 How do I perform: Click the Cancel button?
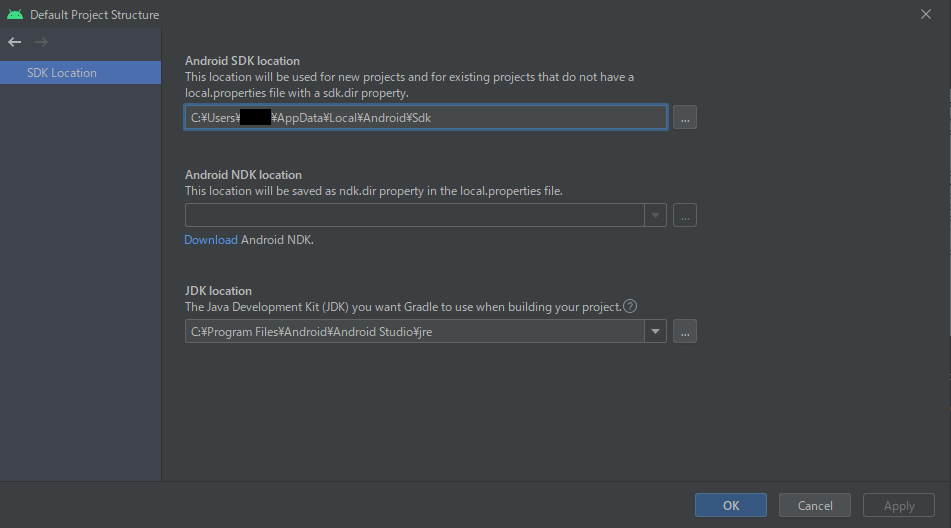point(815,506)
